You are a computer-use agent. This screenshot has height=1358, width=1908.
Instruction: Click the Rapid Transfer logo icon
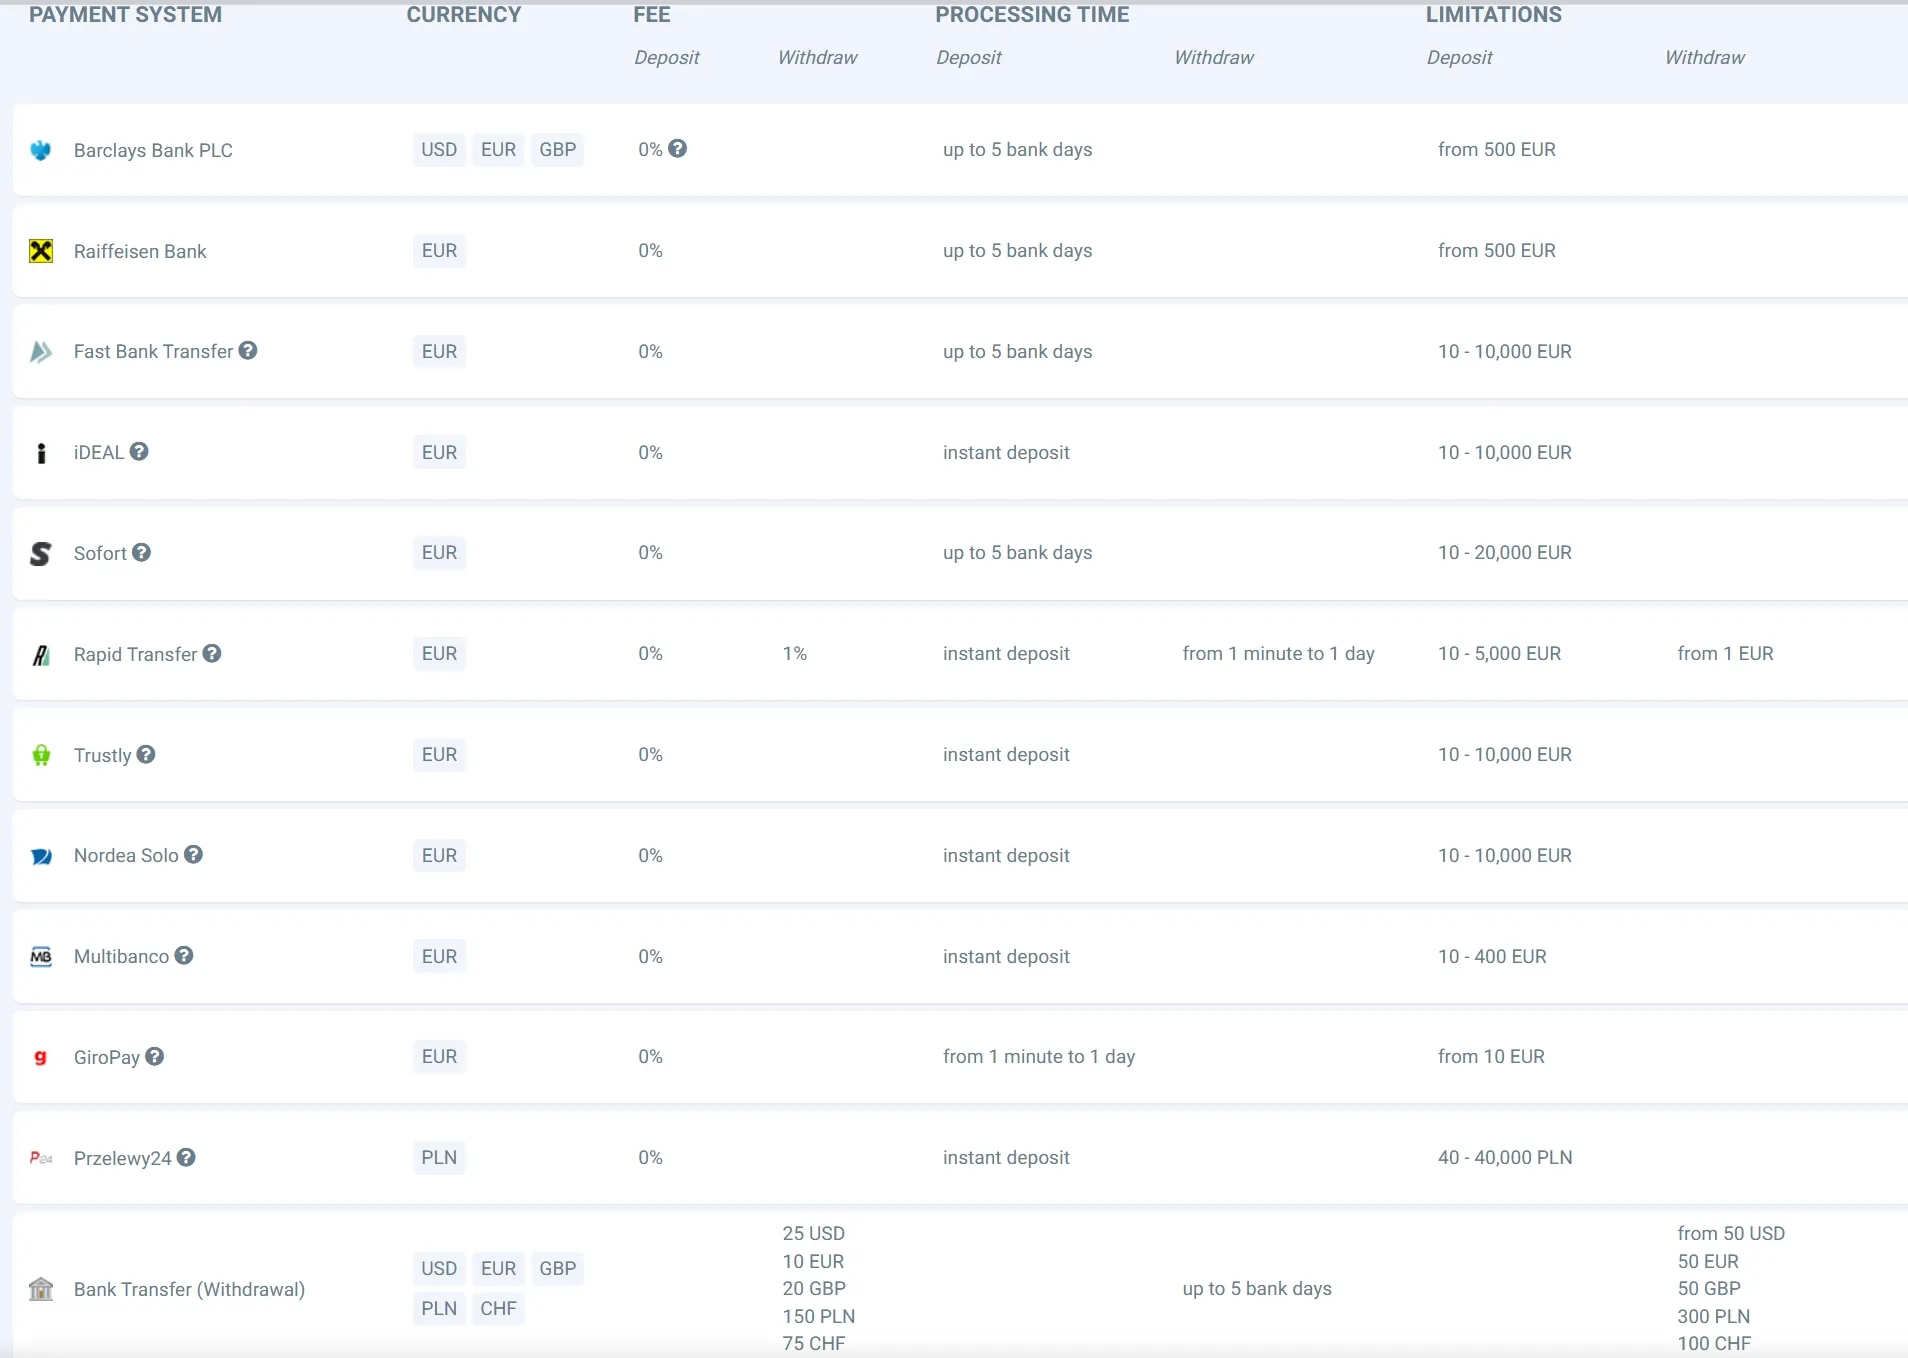click(41, 655)
